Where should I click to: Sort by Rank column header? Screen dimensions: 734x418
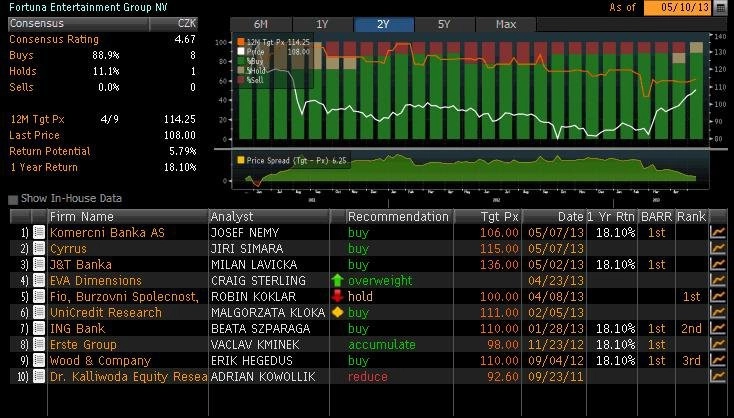(x=691, y=217)
